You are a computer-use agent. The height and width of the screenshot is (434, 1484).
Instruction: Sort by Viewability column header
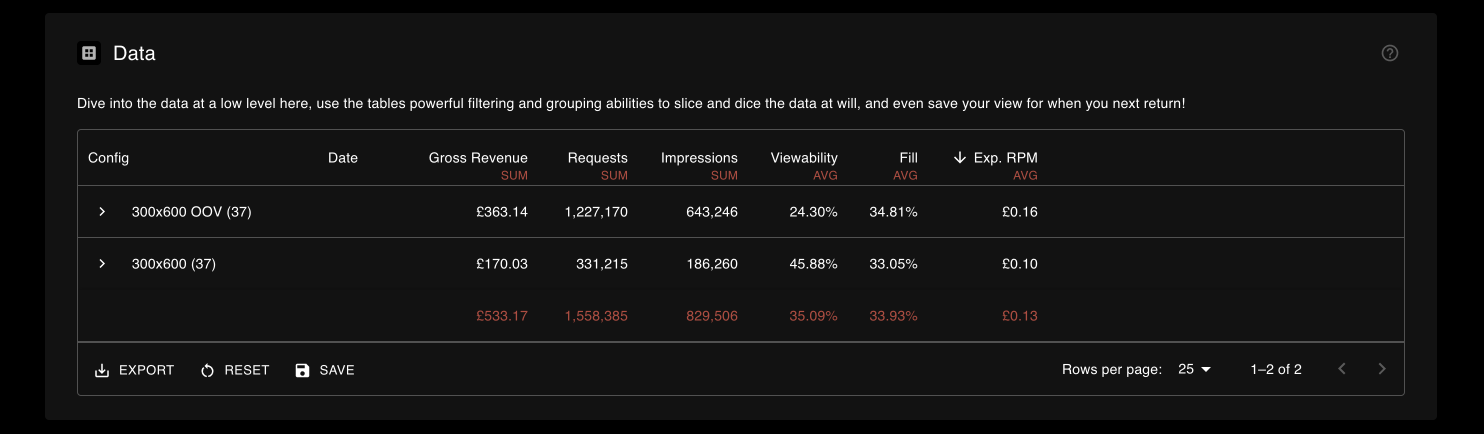point(804,158)
